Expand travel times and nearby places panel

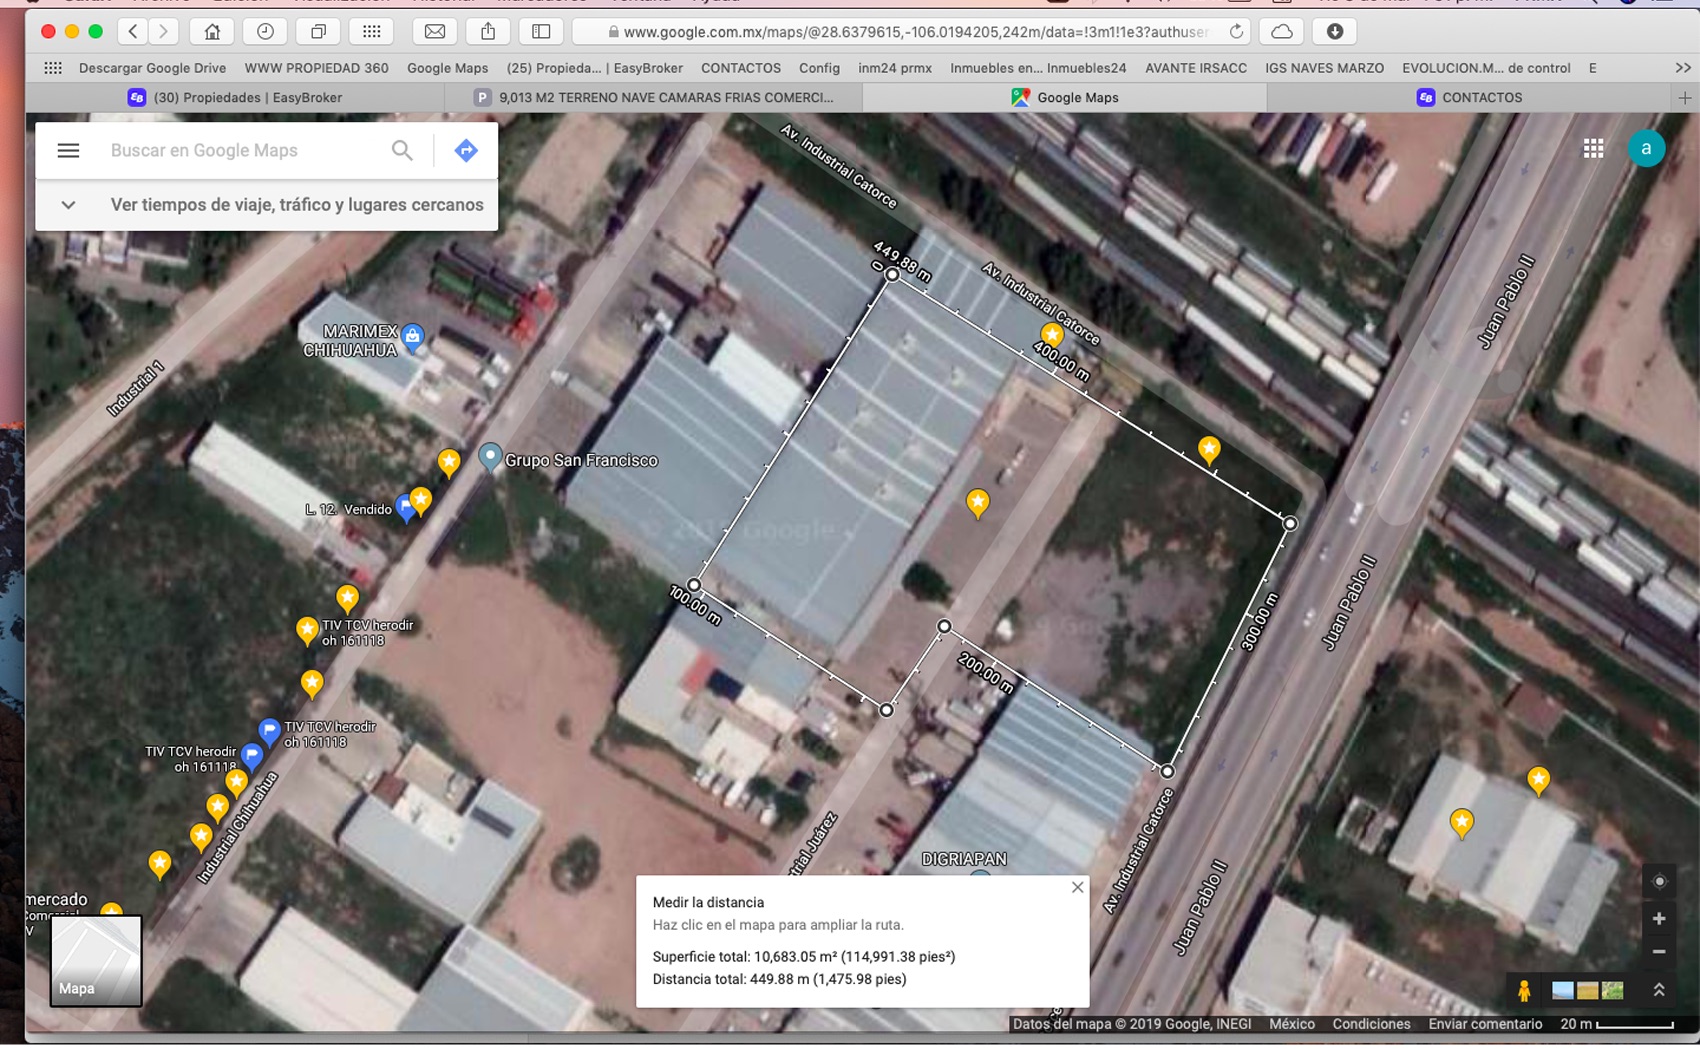(68, 205)
